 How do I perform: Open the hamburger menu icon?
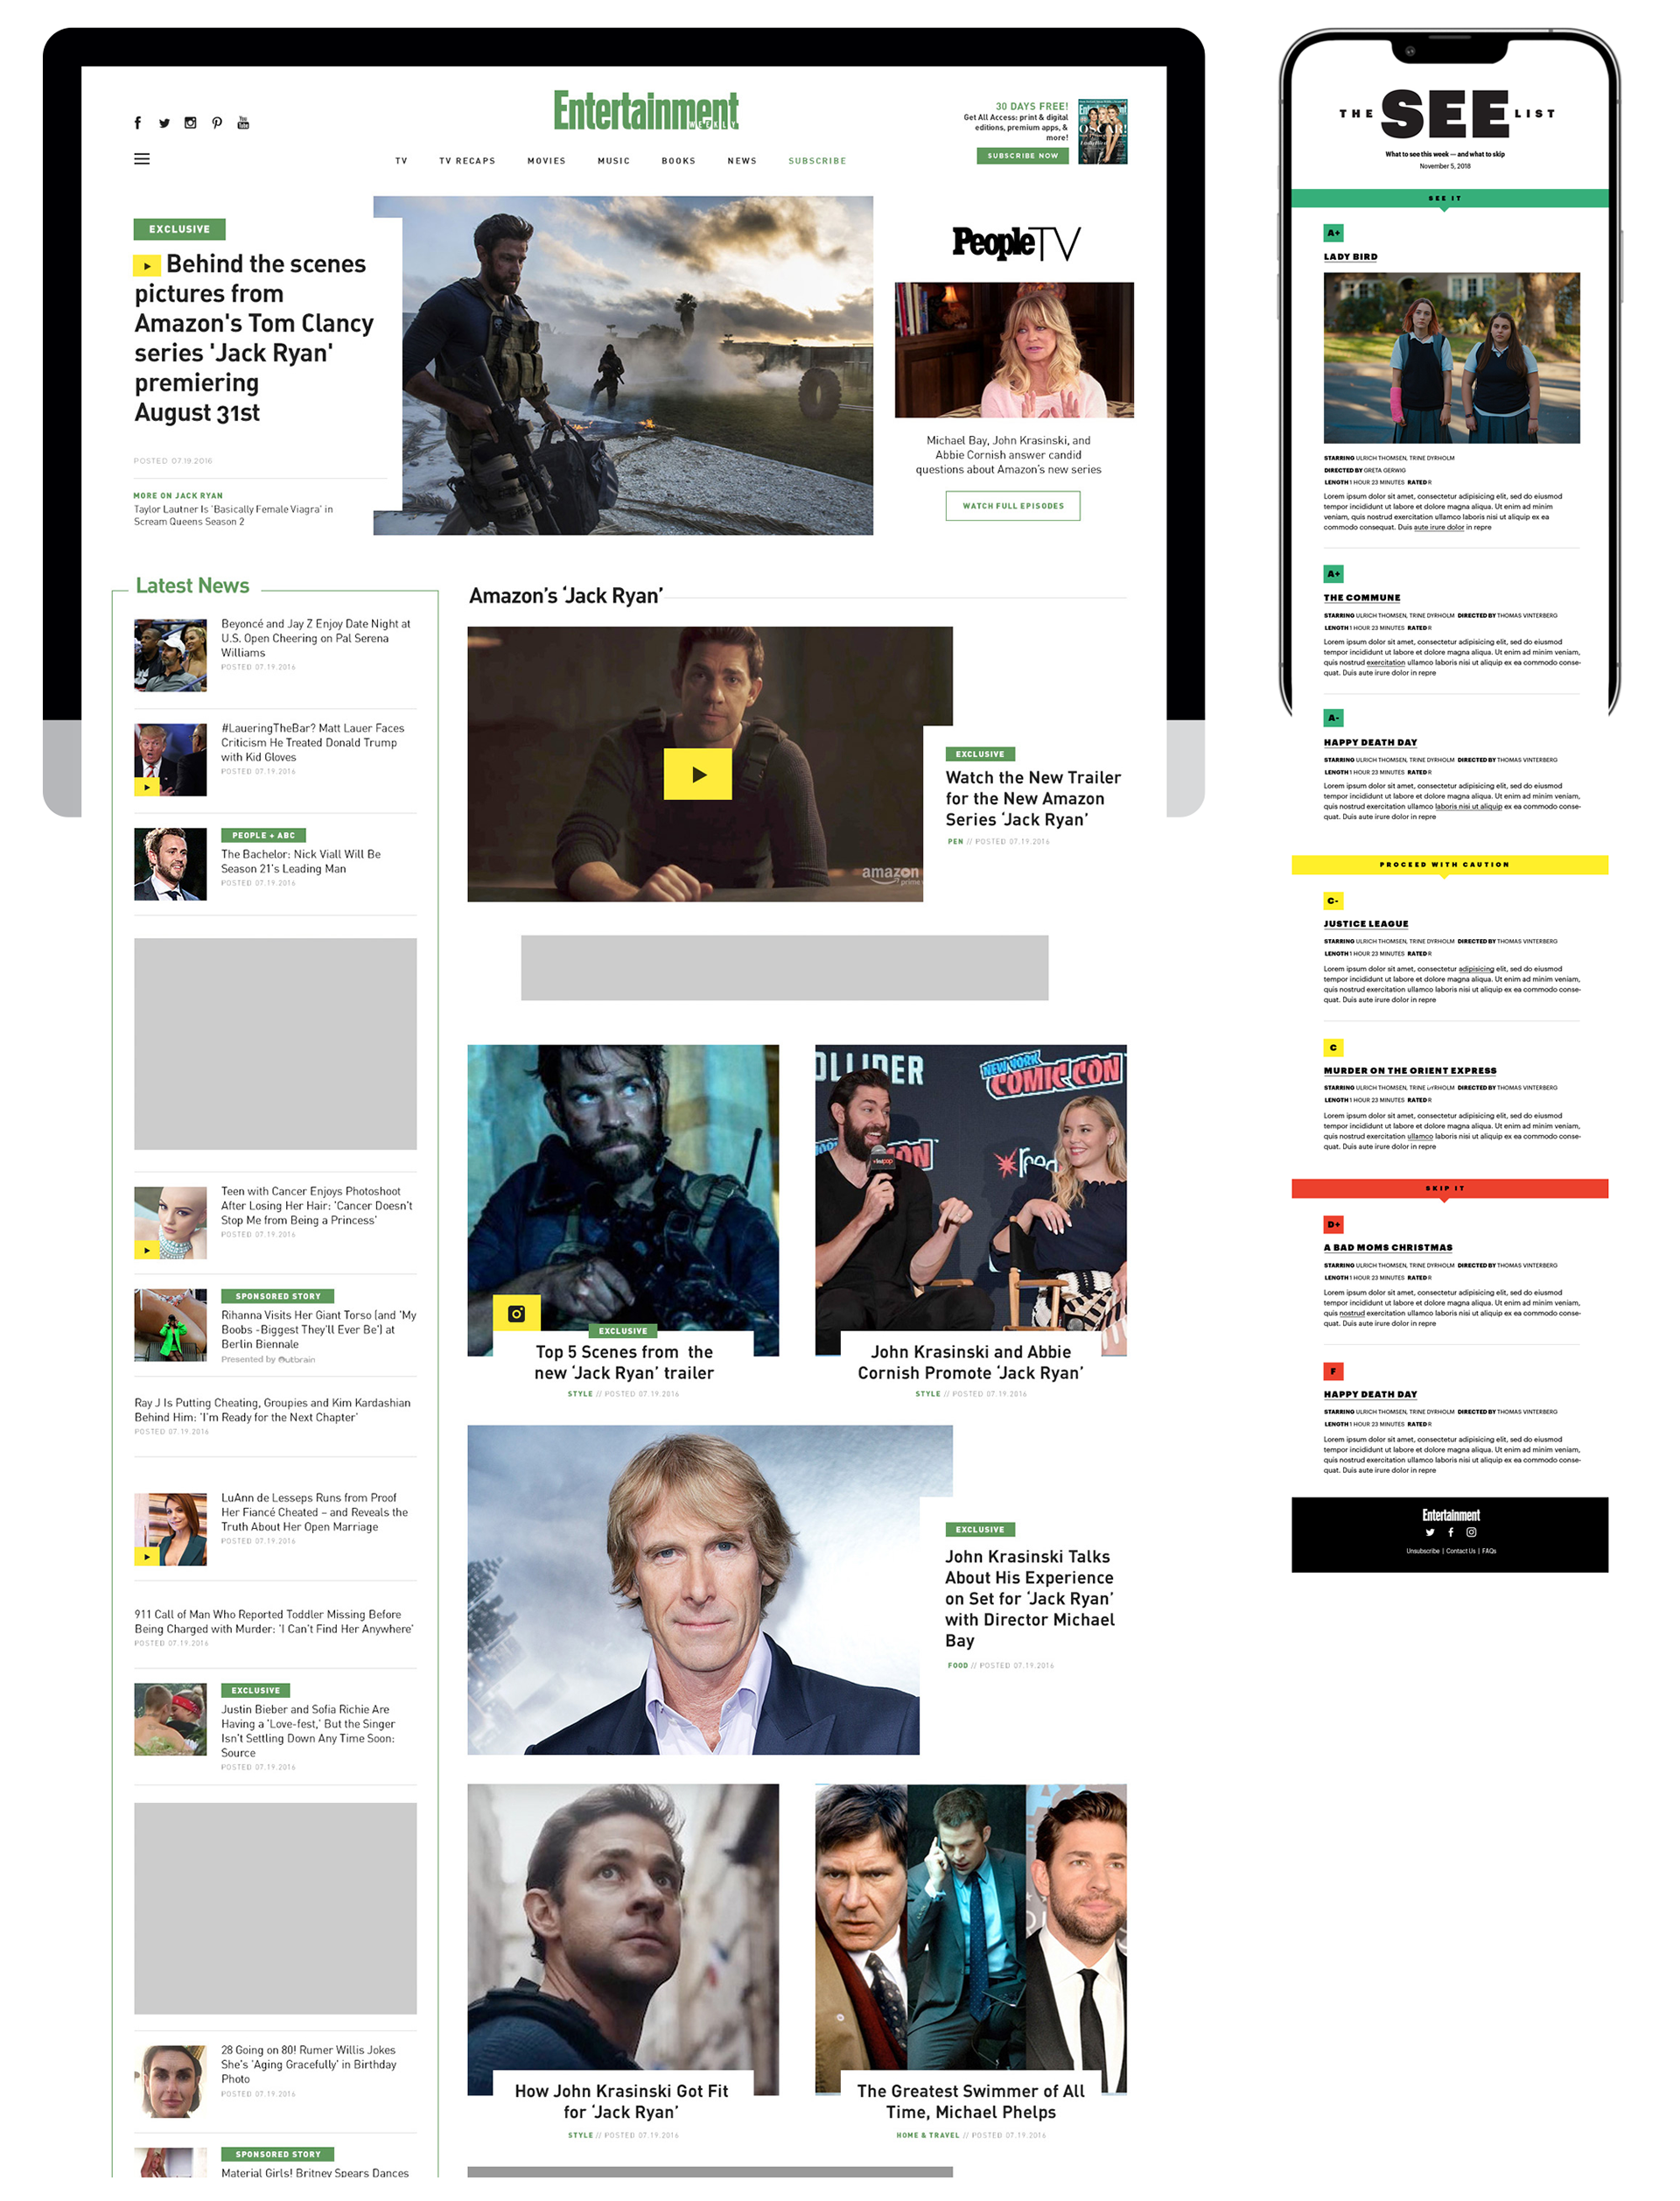click(142, 159)
